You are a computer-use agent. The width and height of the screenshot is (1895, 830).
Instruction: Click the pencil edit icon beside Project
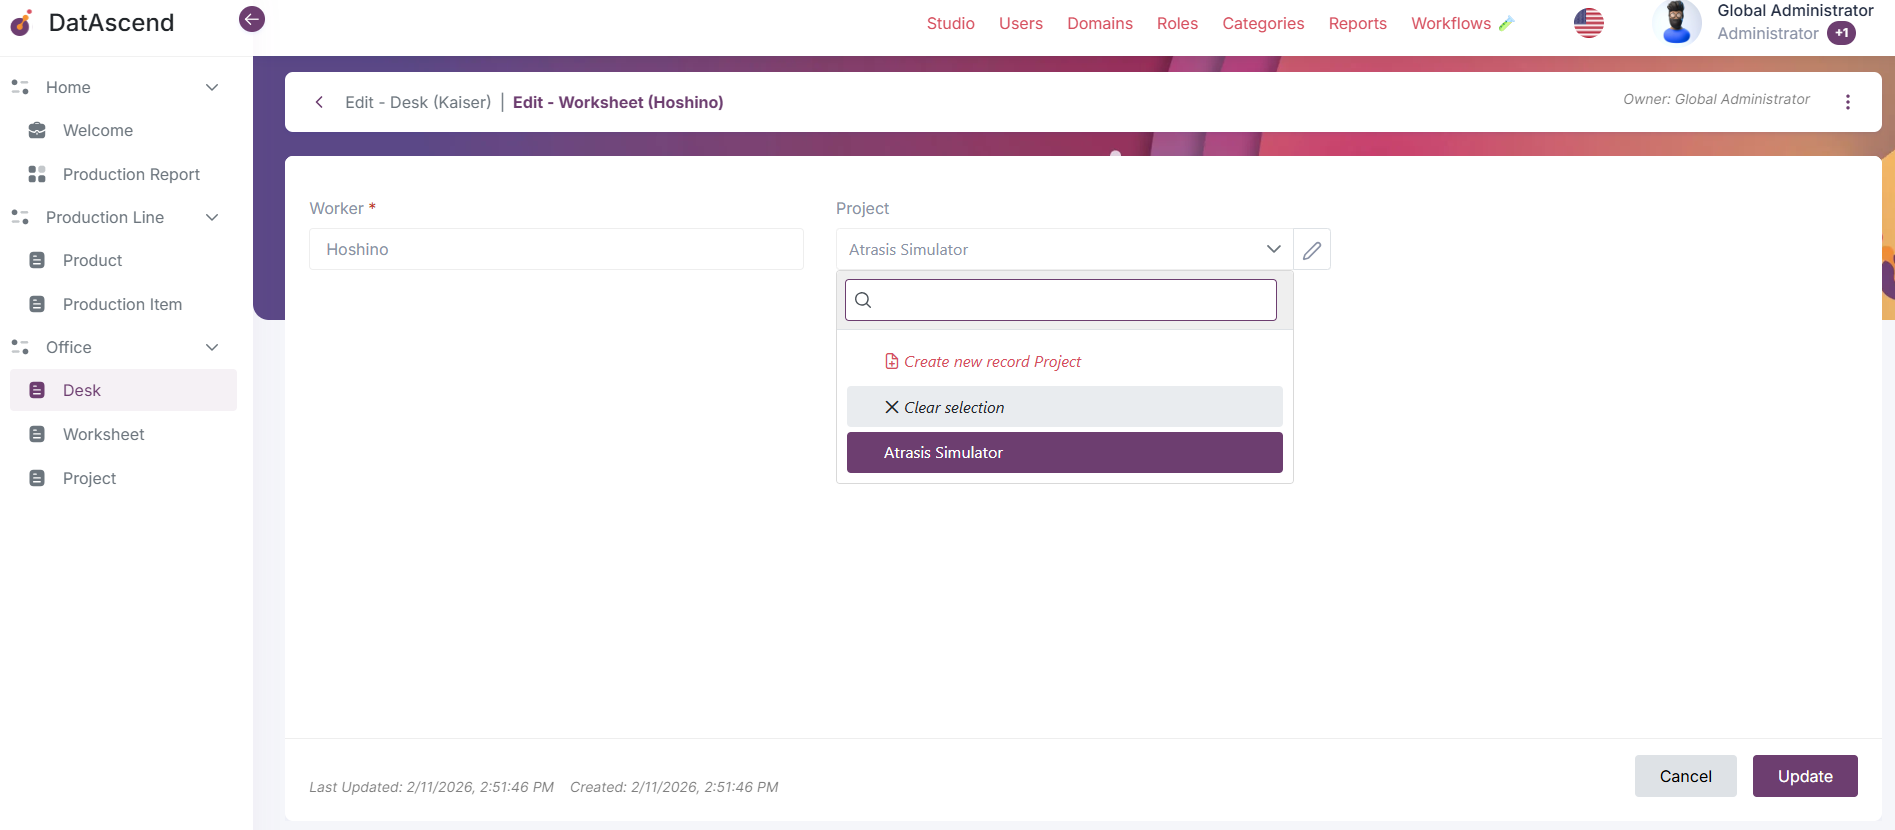click(1312, 250)
